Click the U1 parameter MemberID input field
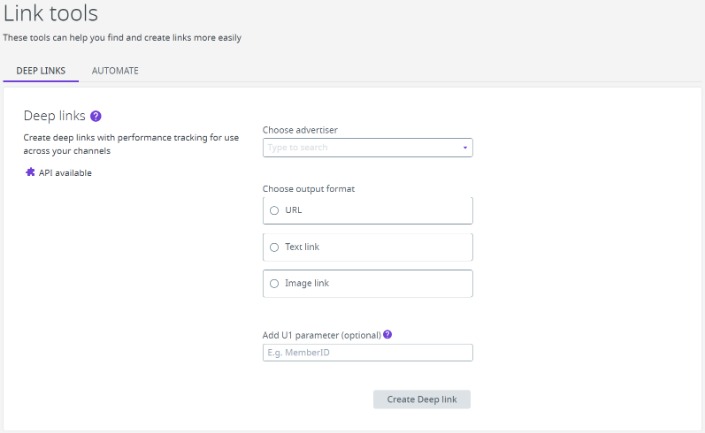This screenshot has width=705, height=433. (x=367, y=353)
